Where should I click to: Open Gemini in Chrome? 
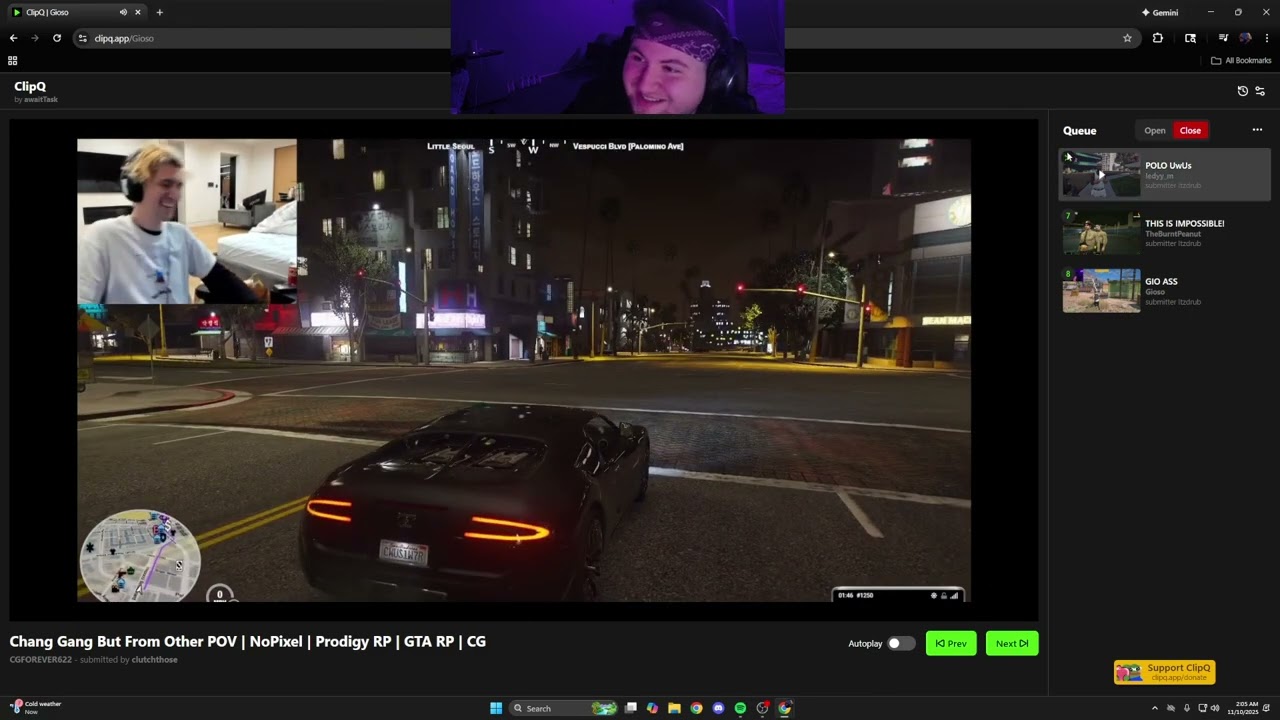click(1160, 13)
